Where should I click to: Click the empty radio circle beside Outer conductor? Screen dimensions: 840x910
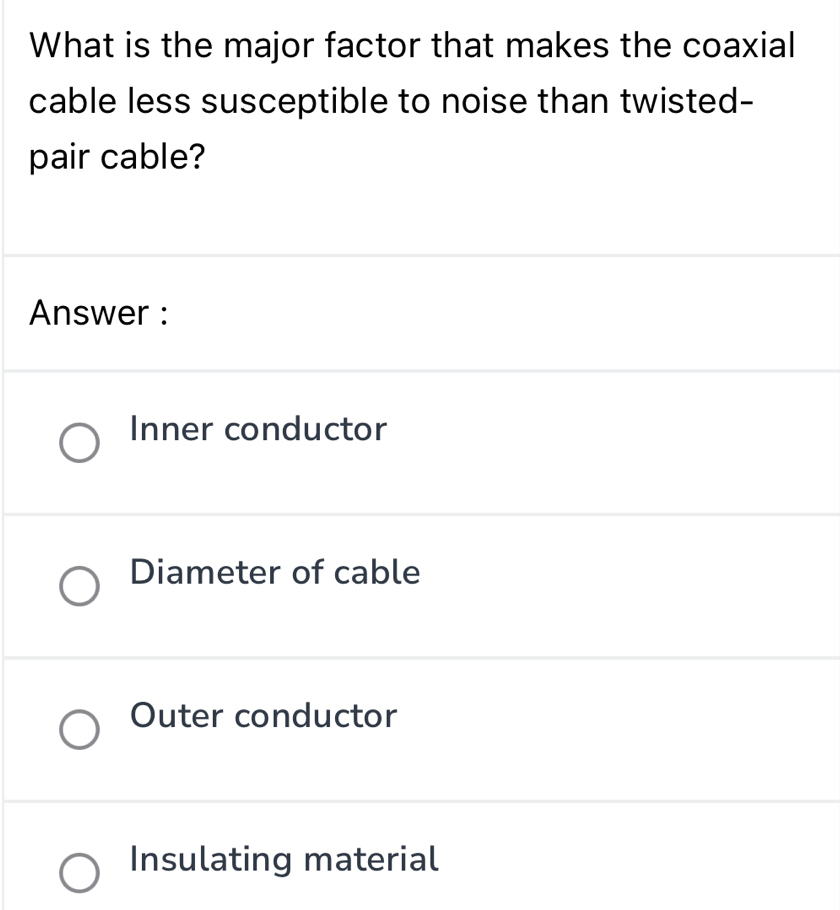click(82, 730)
